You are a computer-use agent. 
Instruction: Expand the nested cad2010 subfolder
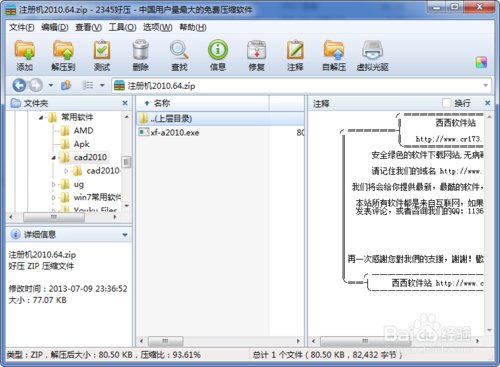coord(66,171)
